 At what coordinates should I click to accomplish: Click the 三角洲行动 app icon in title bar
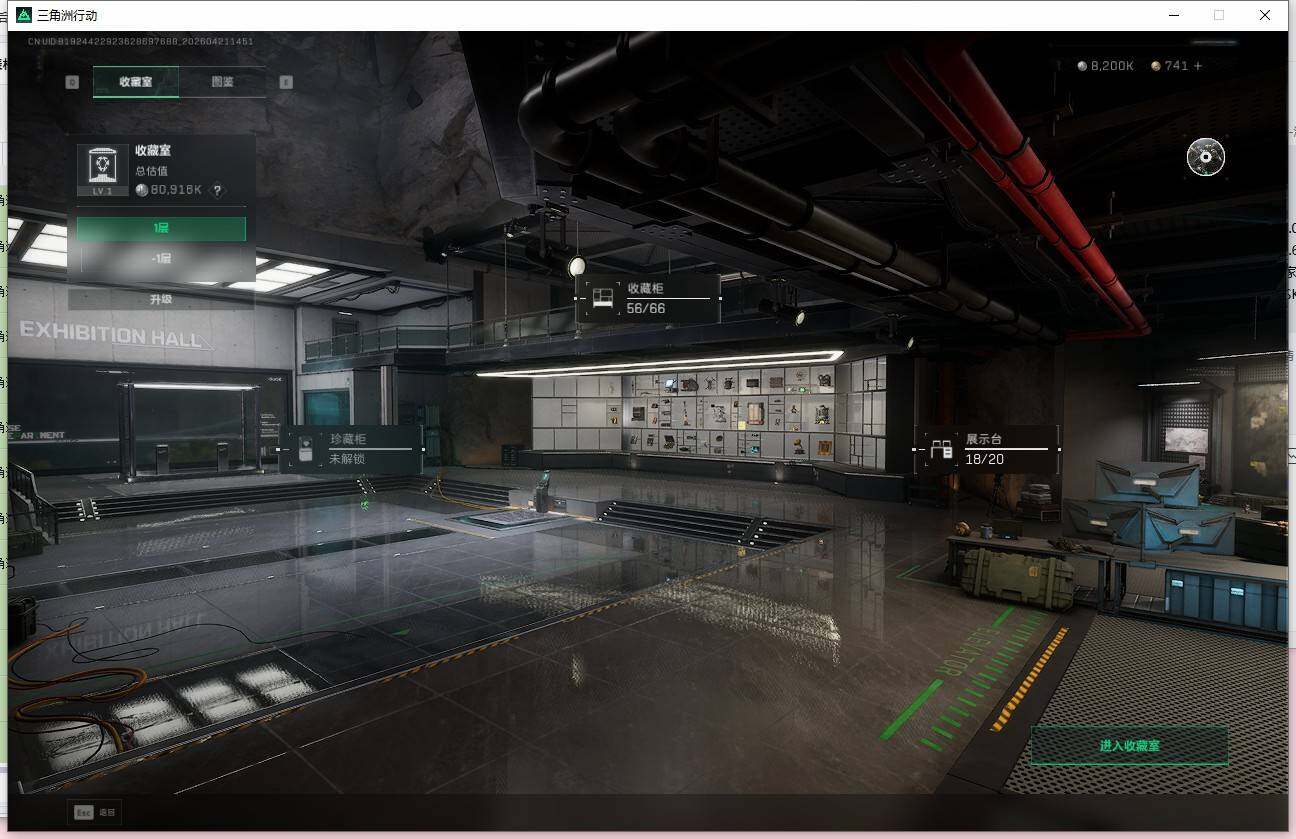[24, 15]
